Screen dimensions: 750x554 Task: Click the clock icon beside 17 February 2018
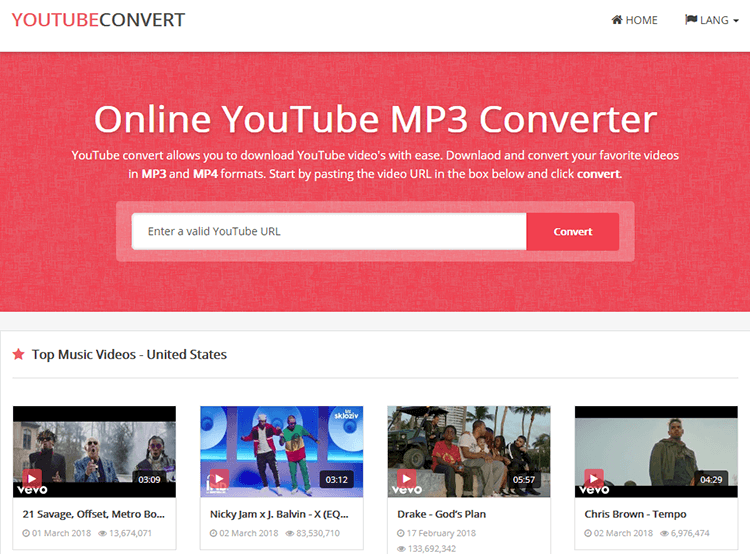tap(401, 533)
